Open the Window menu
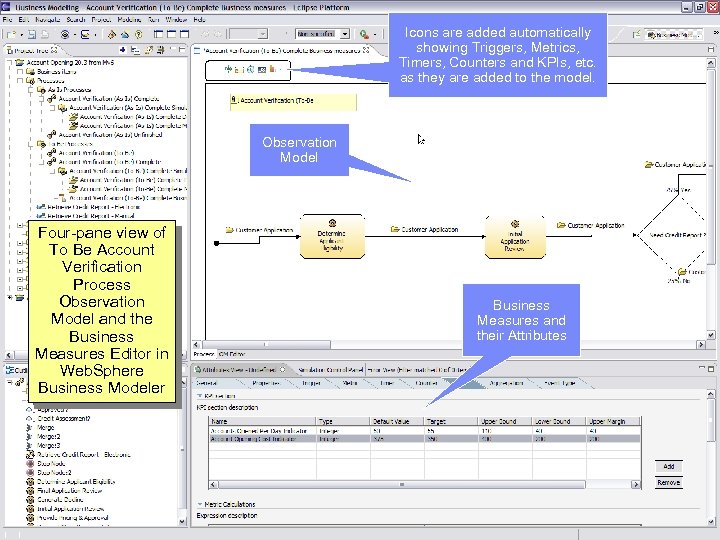 tap(176, 20)
